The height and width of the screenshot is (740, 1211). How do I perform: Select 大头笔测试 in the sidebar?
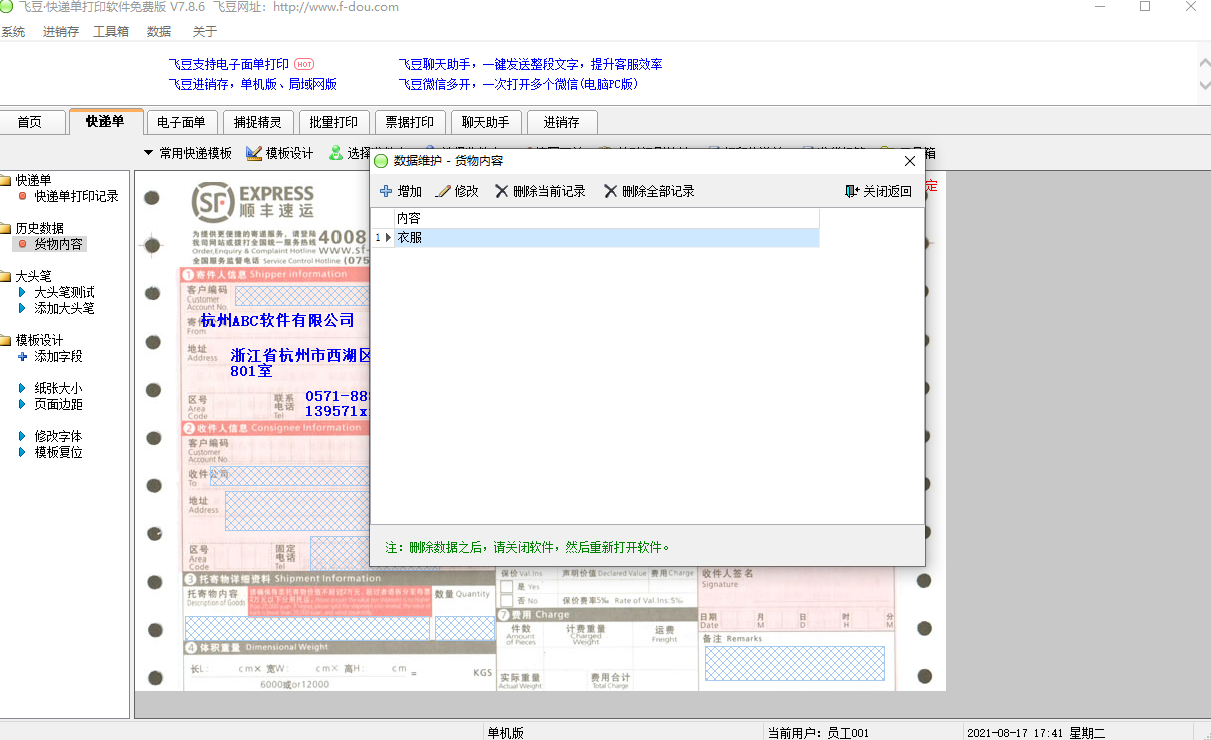tap(65, 292)
